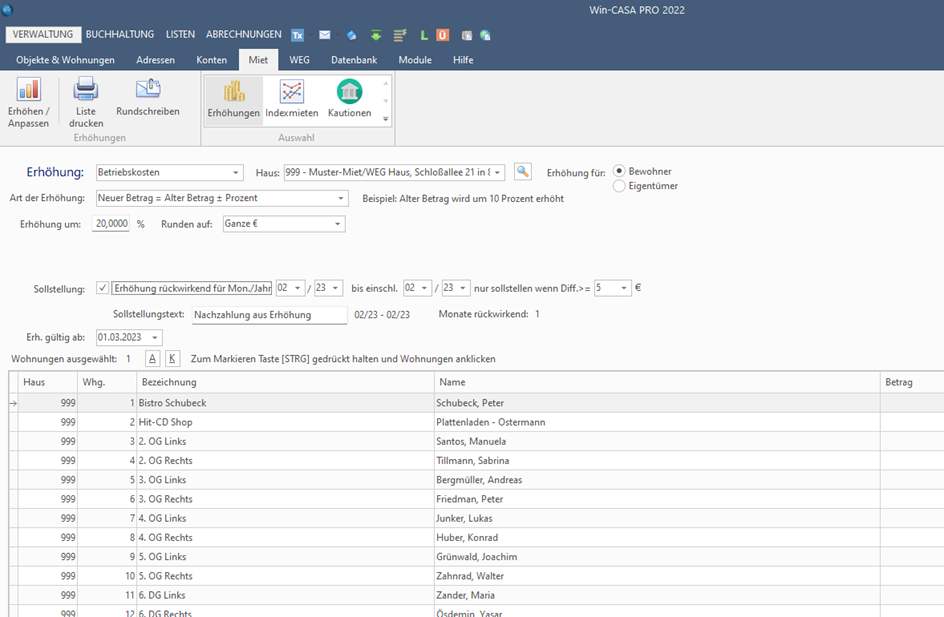Click the Liste drucken printer icon
This screenshot has height=617, width=944.
point(85,89)
